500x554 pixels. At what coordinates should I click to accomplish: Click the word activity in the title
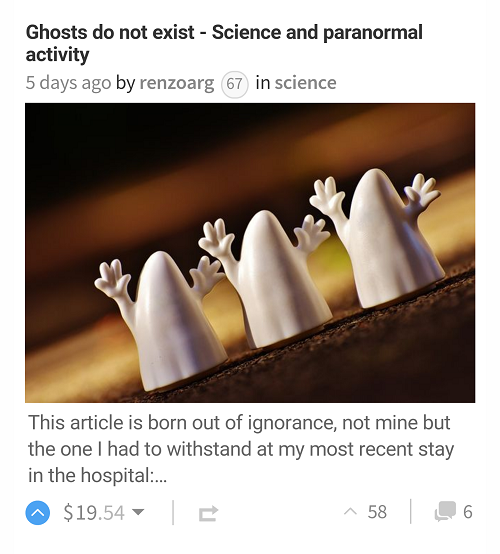57,55
